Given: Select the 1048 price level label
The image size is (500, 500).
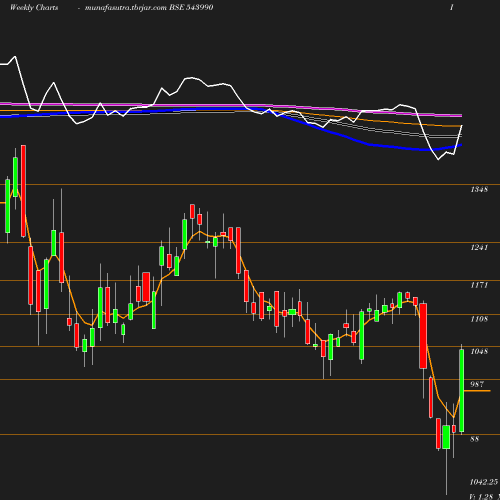Looking at the screenshot, I should 479,351.
